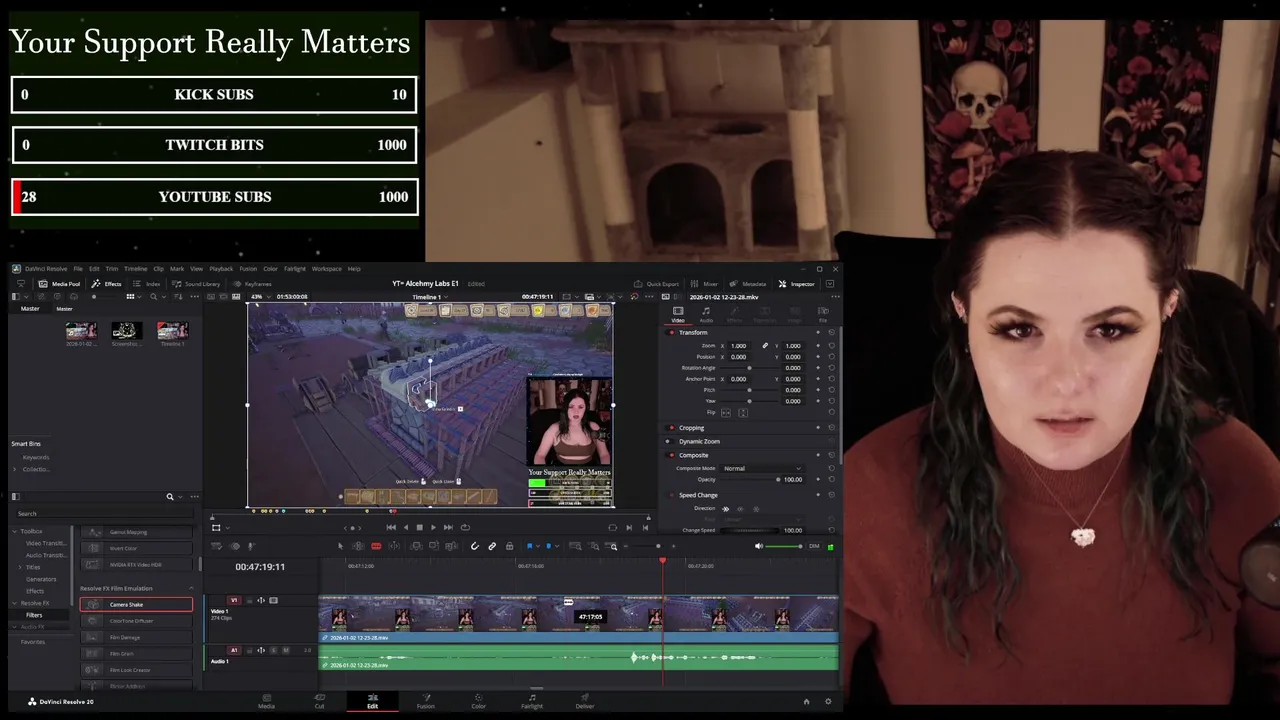
Task: Toggle the Composite section enable switch
Action: point(670,455)
